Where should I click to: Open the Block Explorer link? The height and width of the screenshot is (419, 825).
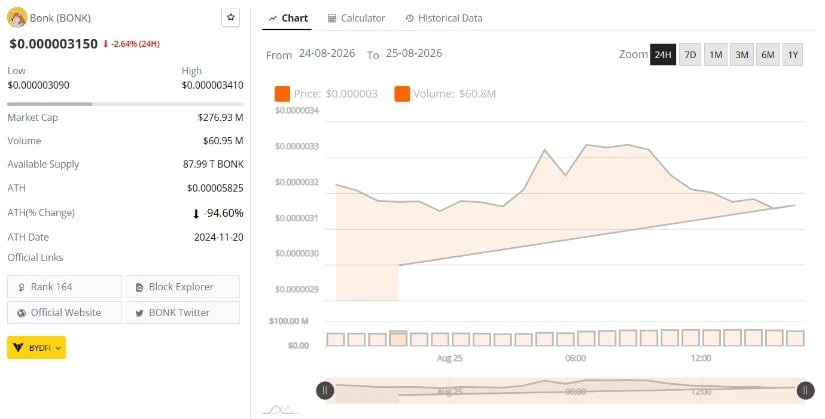(183, 287)
